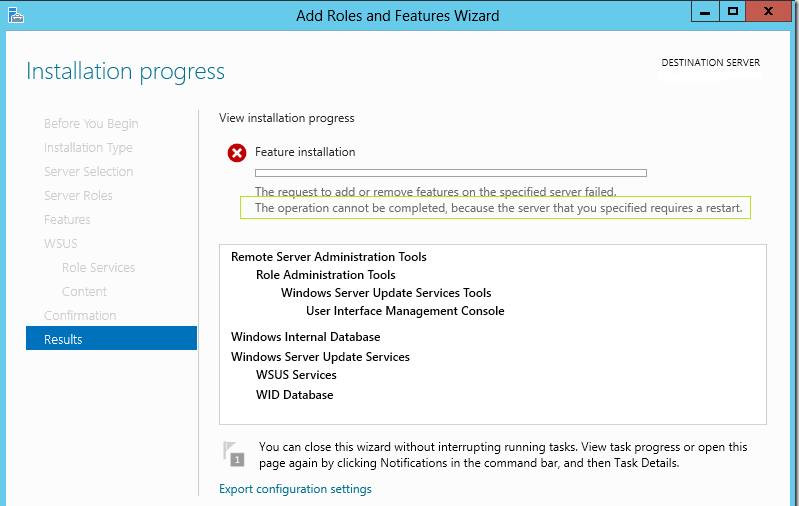Go to Content step
Screen dimensions: 799x506
pyautogui.click(x=84, y=292)
